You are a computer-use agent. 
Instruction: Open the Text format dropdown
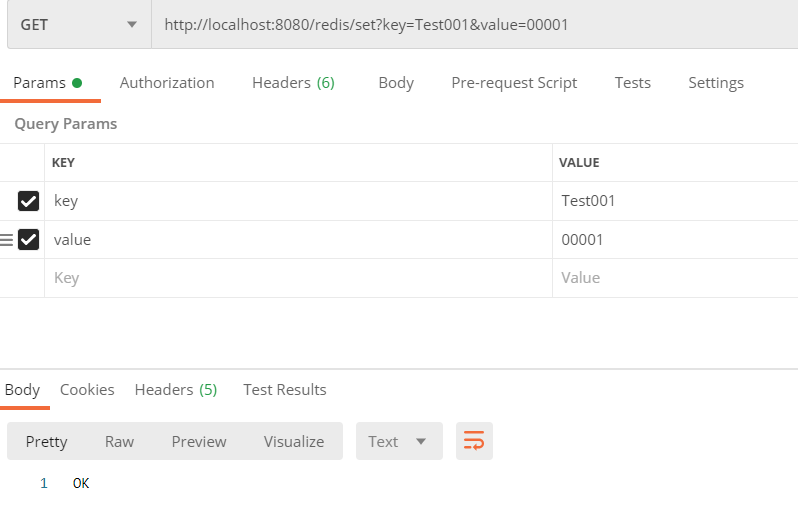point(399,441)
